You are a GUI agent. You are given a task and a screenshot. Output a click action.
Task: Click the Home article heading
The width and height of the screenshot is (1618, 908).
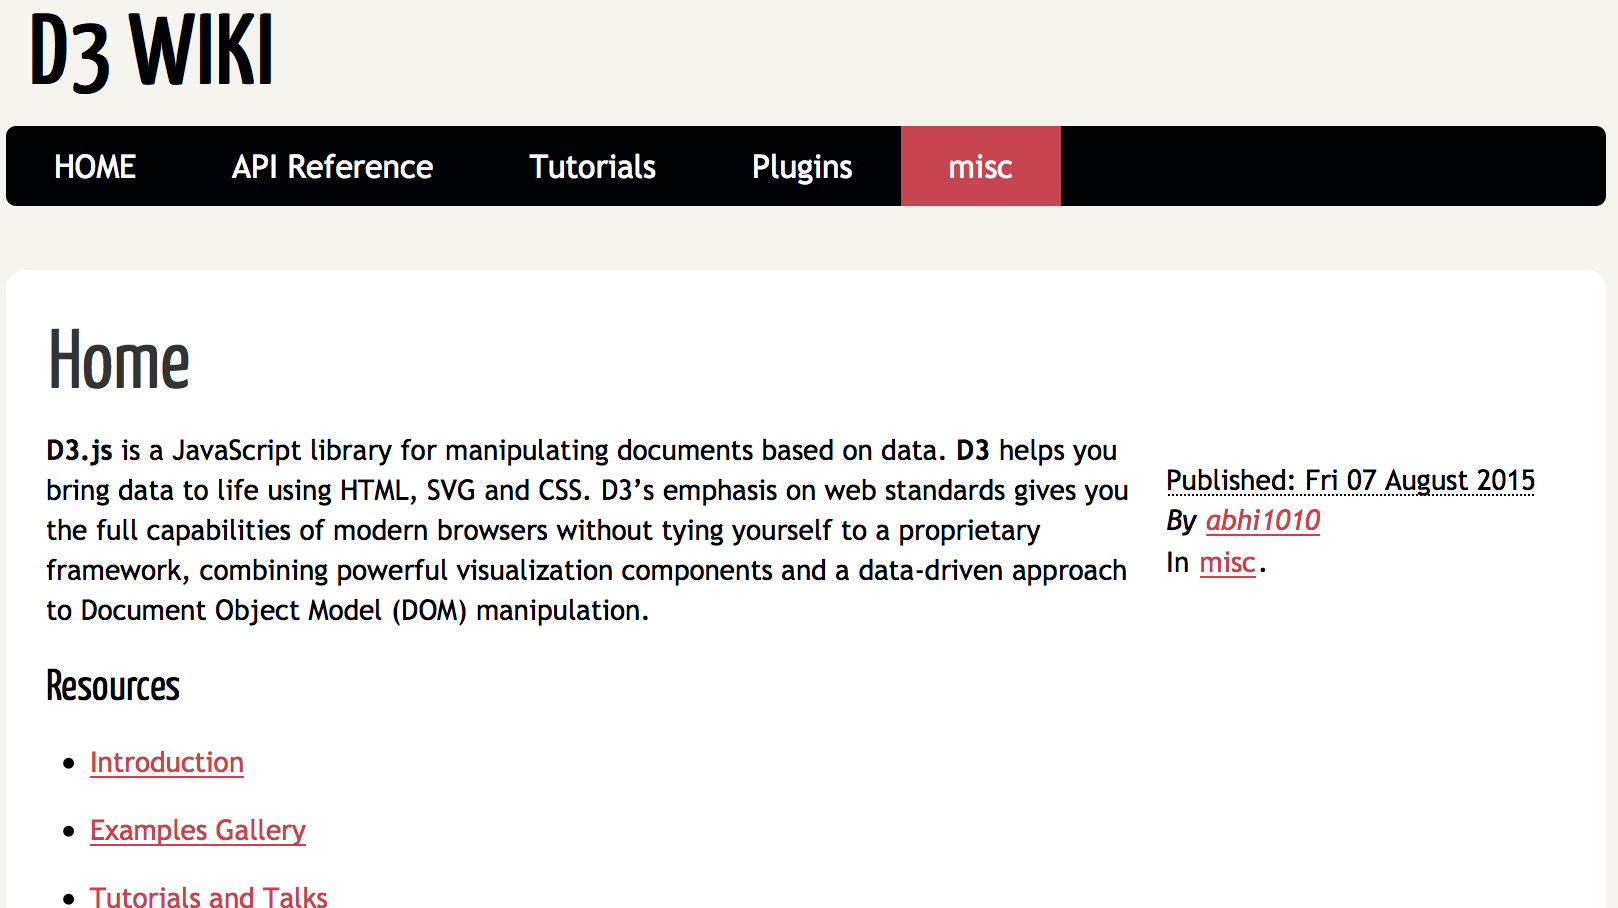tap(119, 360)
